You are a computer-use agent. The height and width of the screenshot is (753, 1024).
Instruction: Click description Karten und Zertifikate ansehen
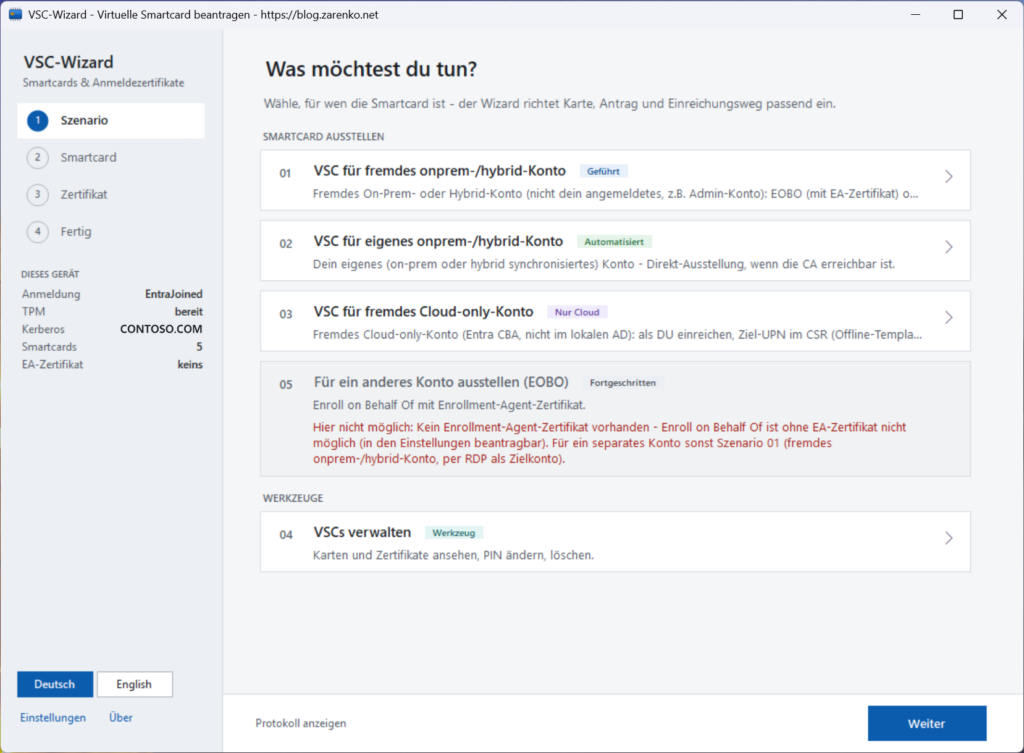click(453, 555)
